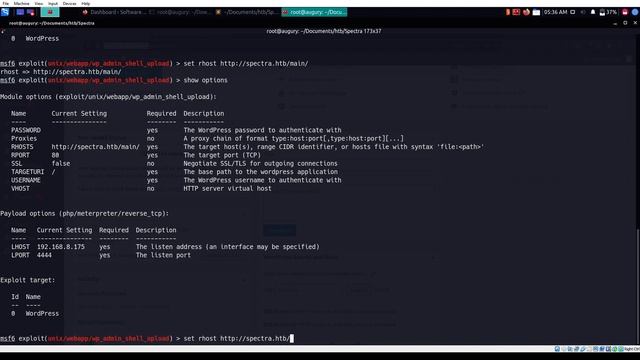Switch to the root@augury ~/Dow... terminal task
The image size is (640, 360).
[180, 12]
